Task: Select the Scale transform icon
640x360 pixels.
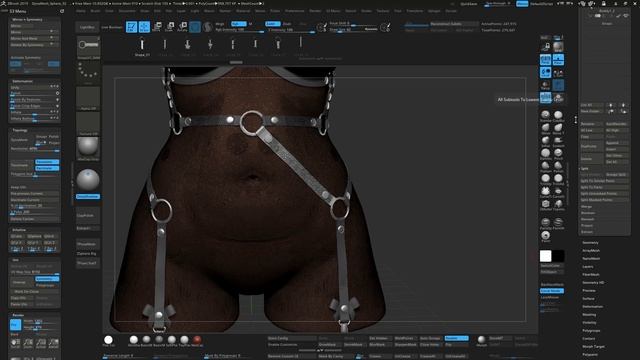Action: 169,27
